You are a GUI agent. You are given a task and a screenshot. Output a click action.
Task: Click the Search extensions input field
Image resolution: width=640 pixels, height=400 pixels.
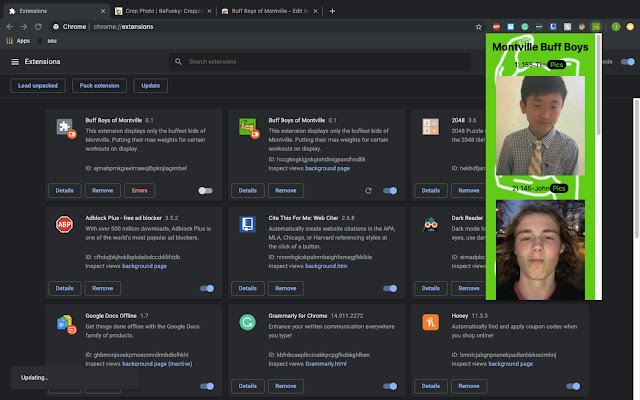(320, 62)
